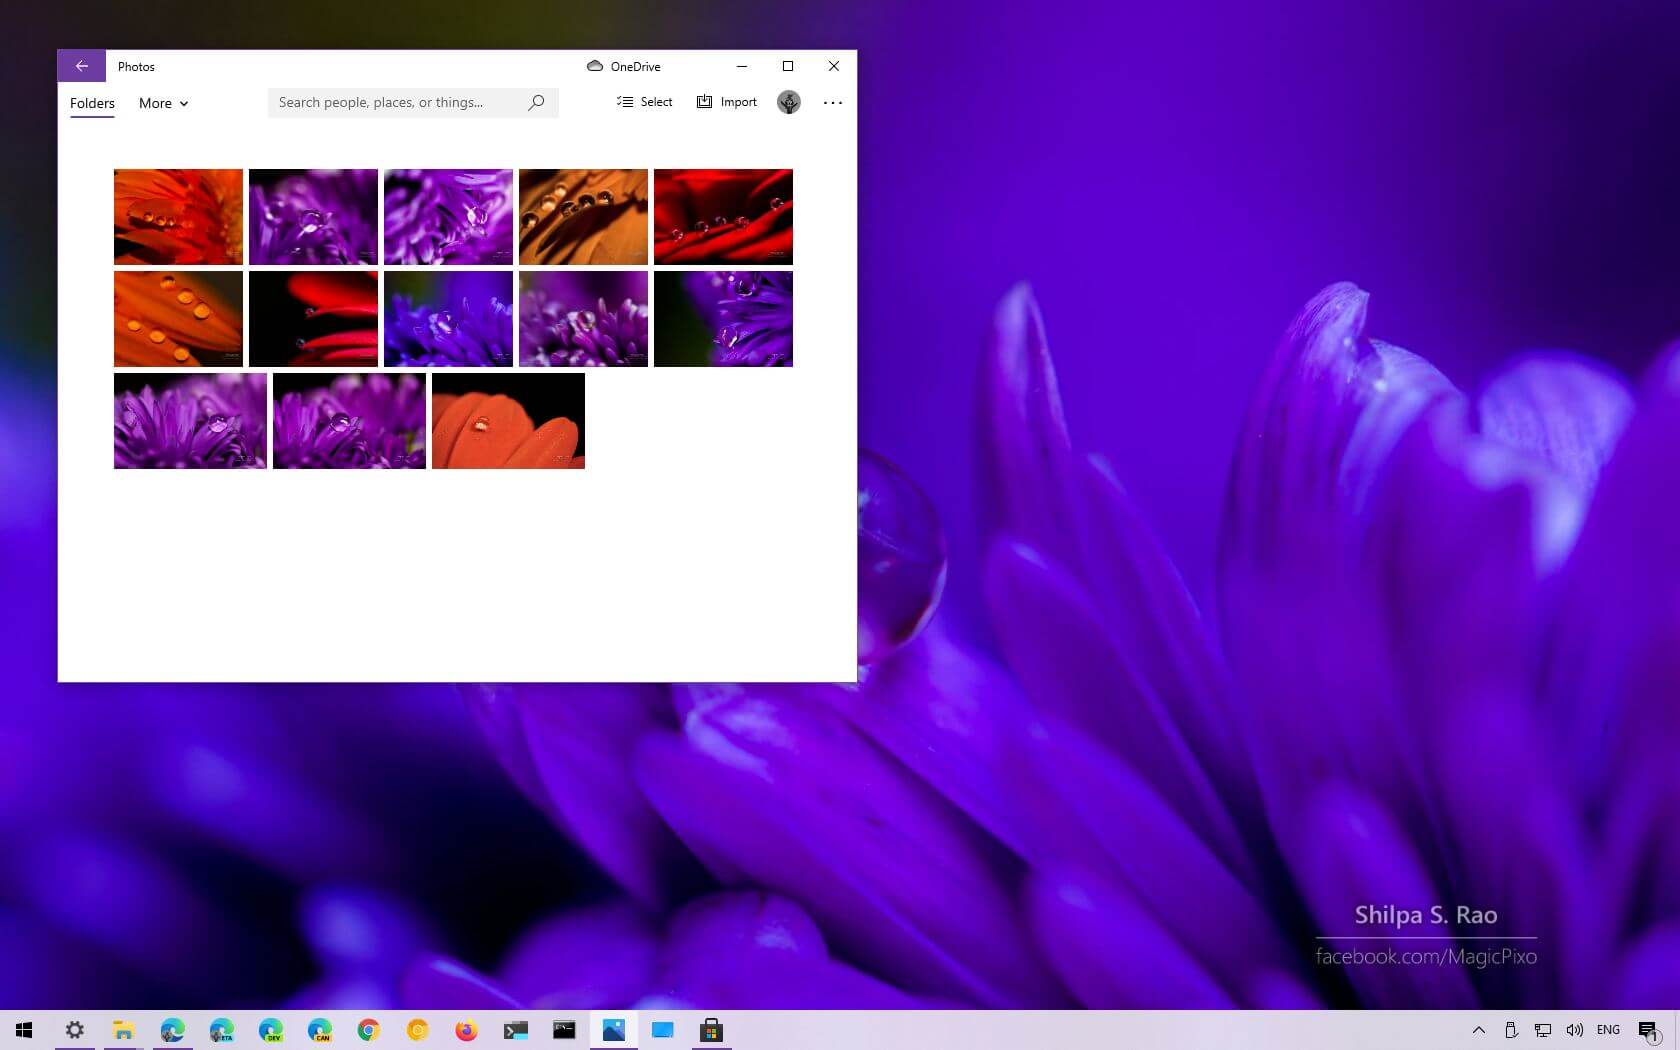This screenshot has width=1680, height=1050.
Task: Enable Select mode for photos
Action: click(x=645, y=102)
